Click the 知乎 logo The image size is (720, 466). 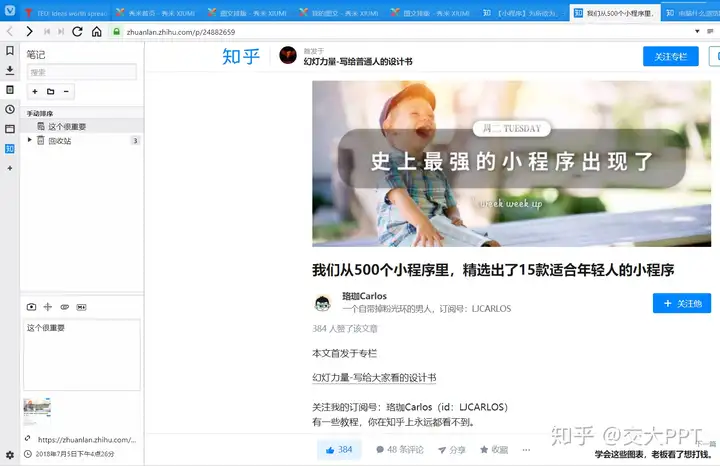point(241,56)
